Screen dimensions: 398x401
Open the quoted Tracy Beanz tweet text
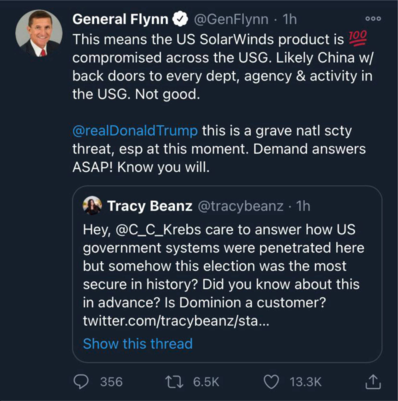pyautogui.click(x=223, y=275)
